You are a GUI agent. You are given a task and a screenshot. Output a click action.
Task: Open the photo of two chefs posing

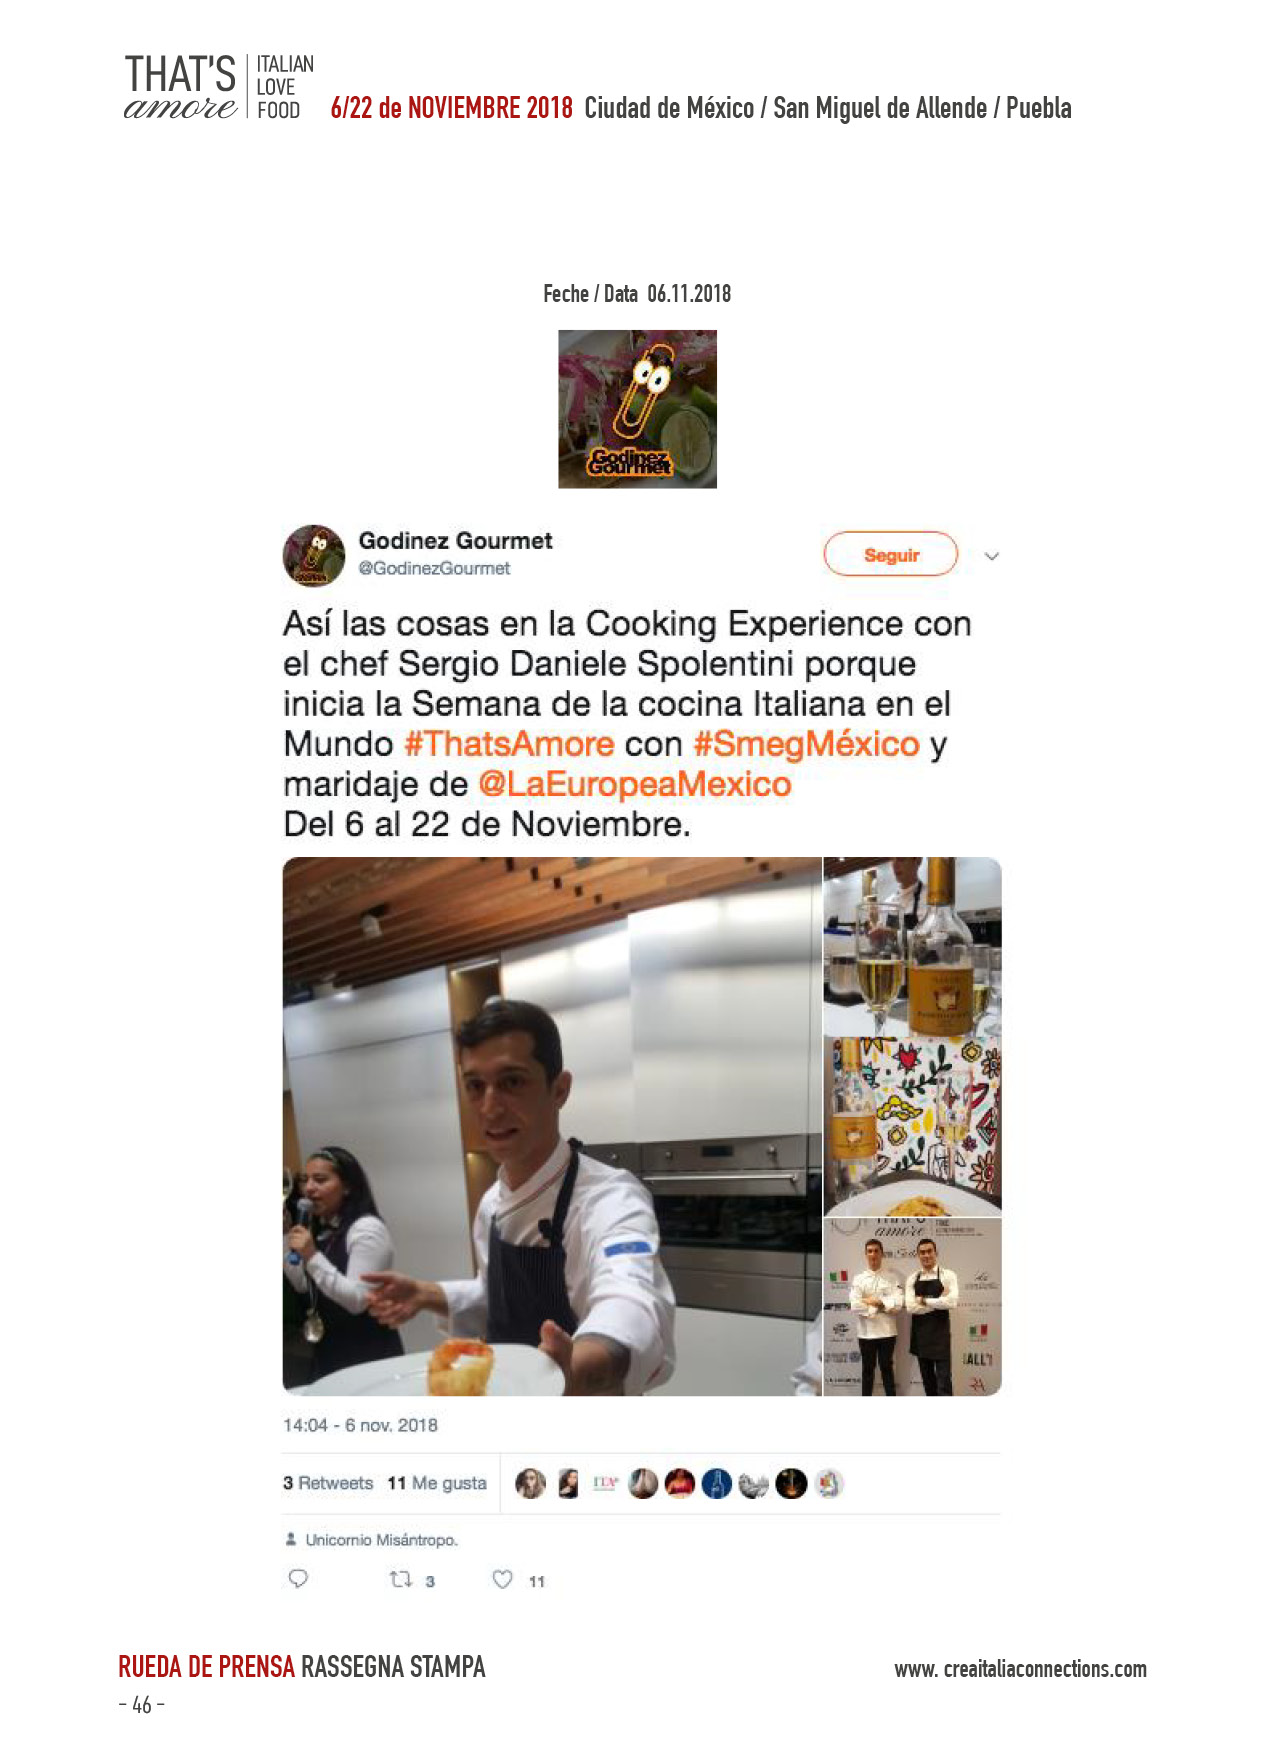[x=912, y=1307]
